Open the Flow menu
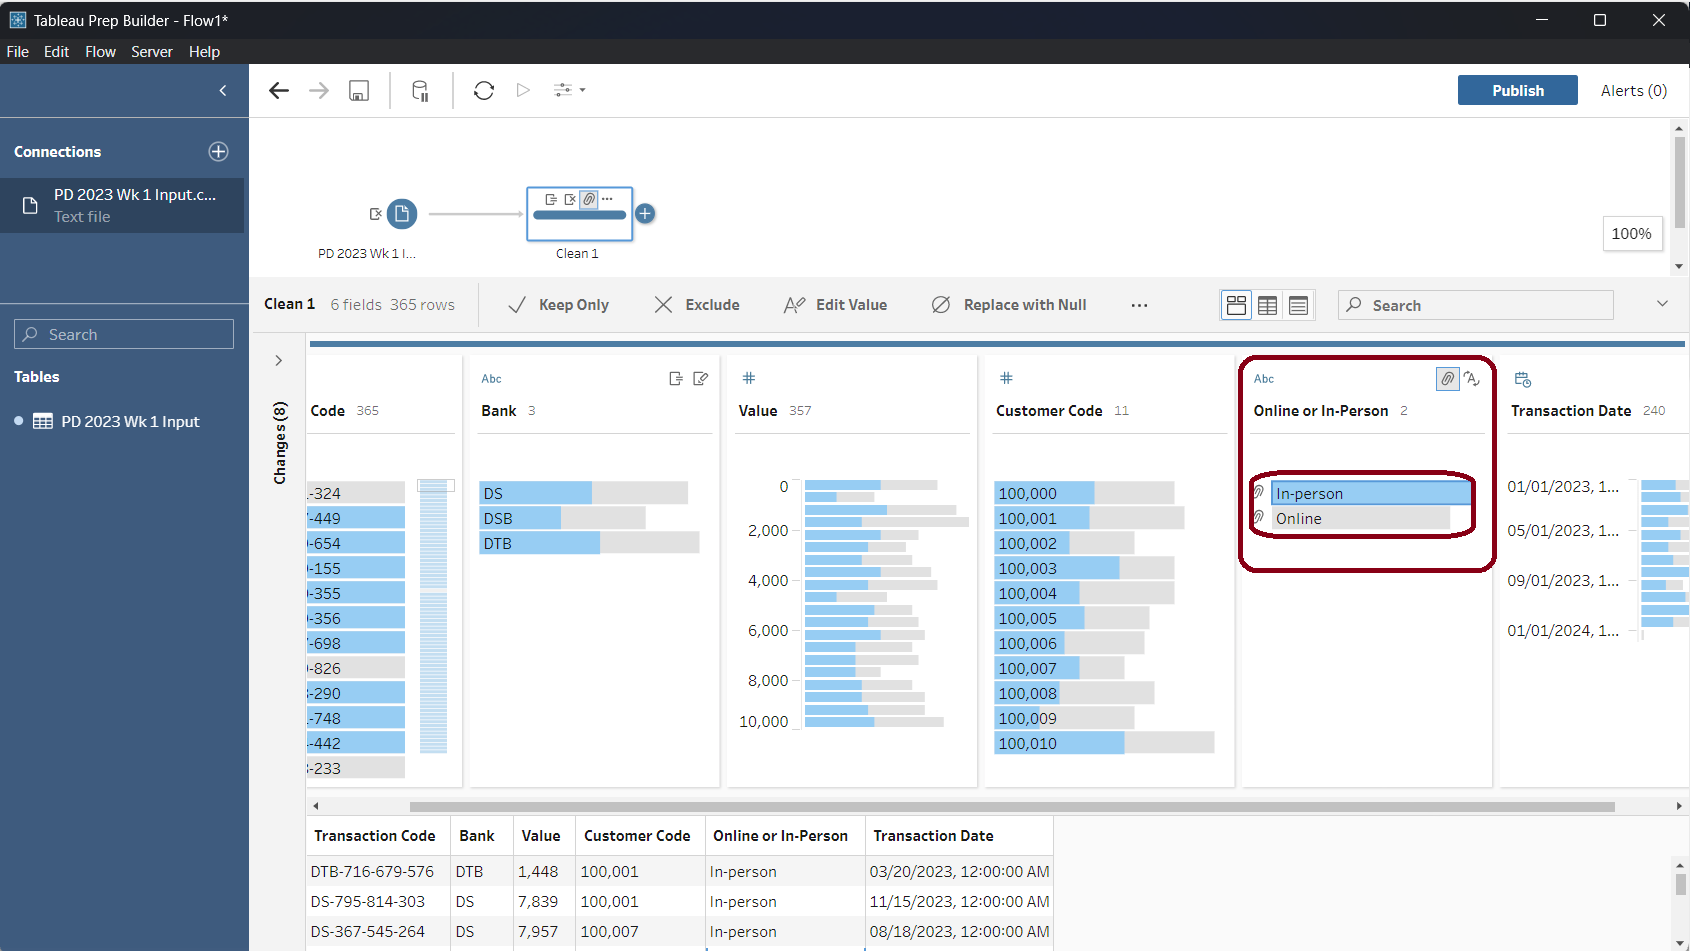Image resolution: width=1690 pixels, height=951 pixels. [x=100, y=52]
